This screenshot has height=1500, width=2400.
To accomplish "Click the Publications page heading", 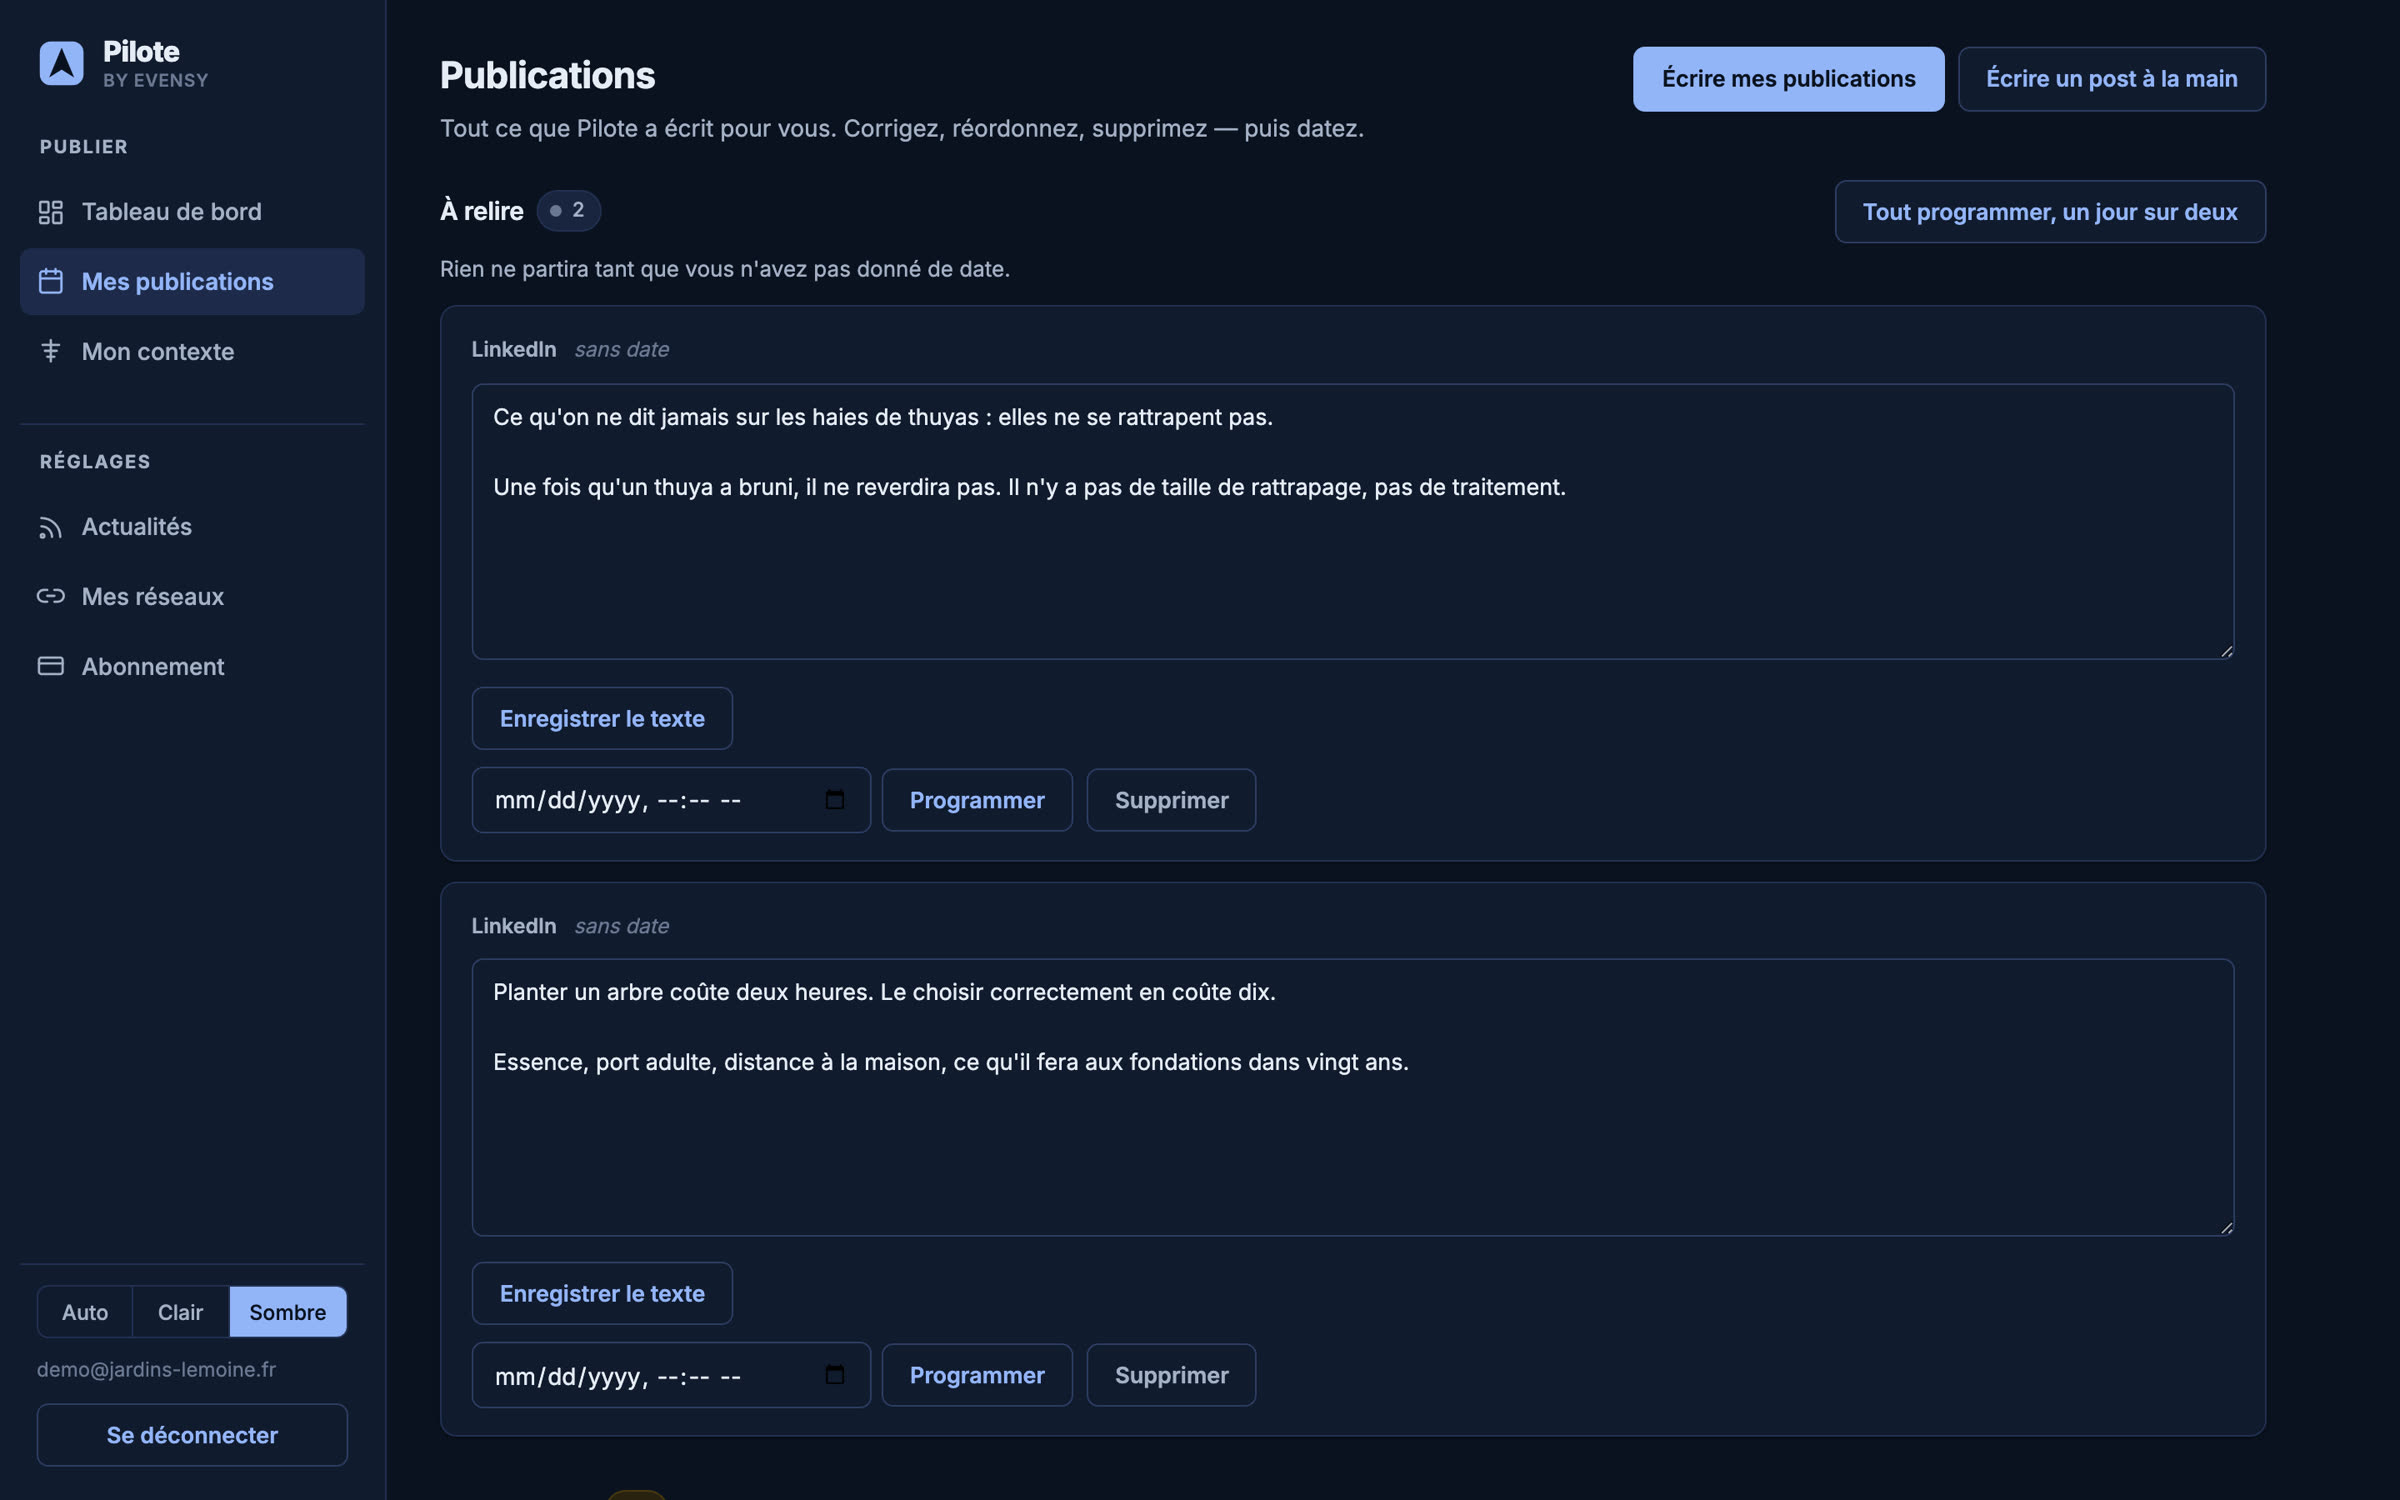I will pyautogui.click(x=547, y=76).
